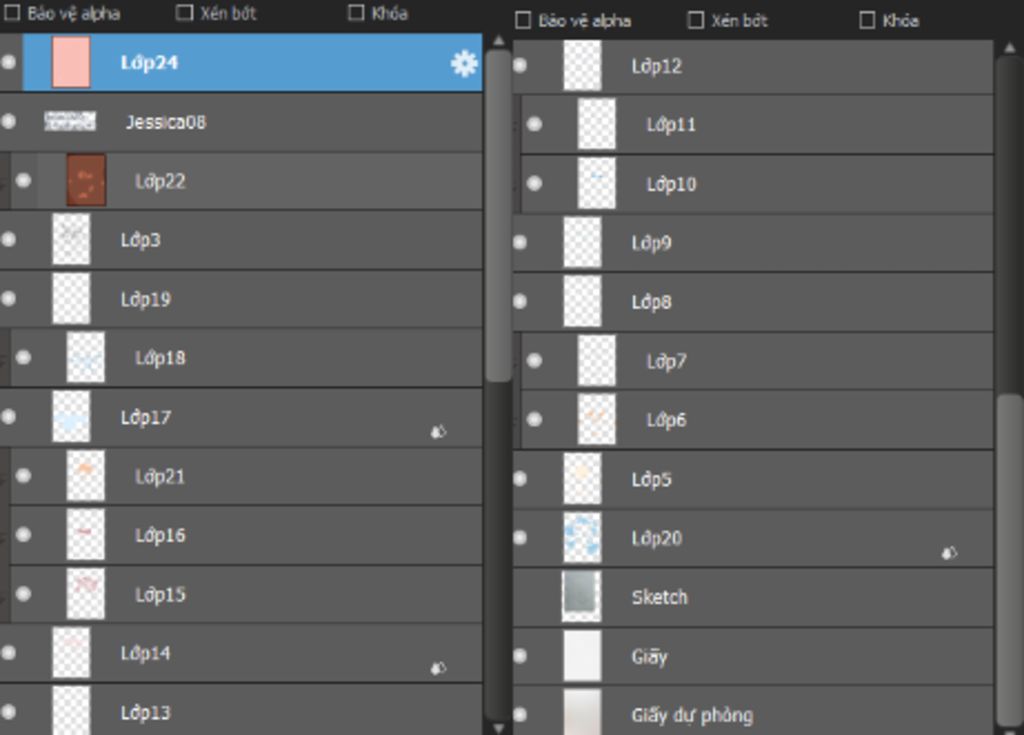Hide the Lớp3 layer via its visibility dot
The width and height of the screenshot is (1024, 735).
click(x=8, y=239)
